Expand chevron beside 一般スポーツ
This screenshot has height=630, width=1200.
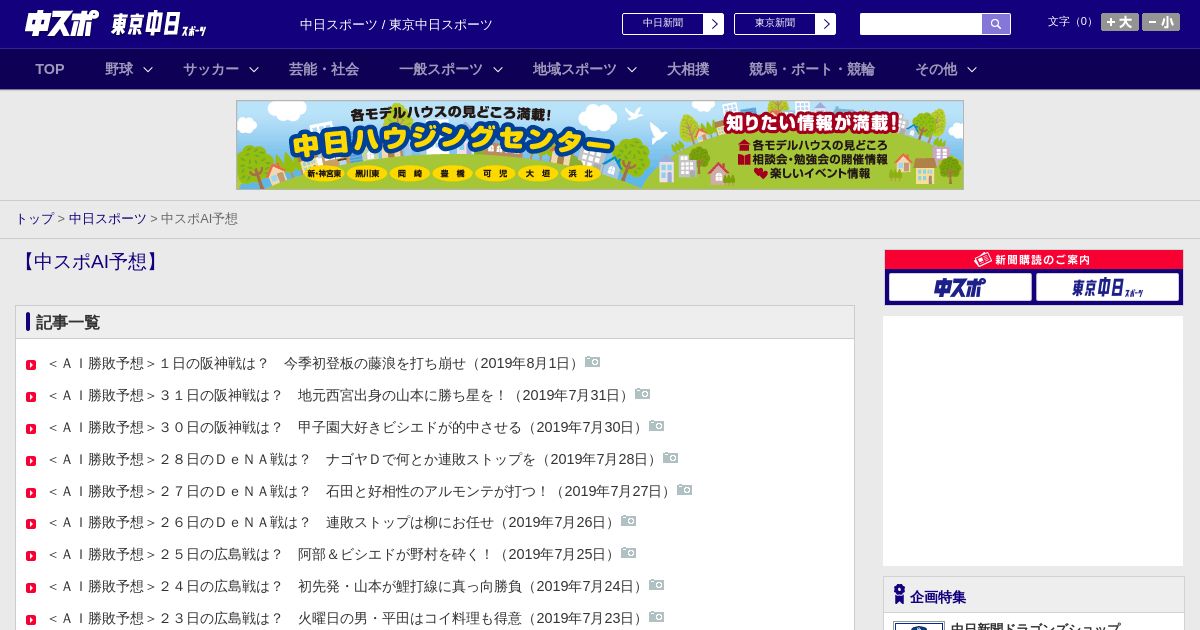point(498,69)
